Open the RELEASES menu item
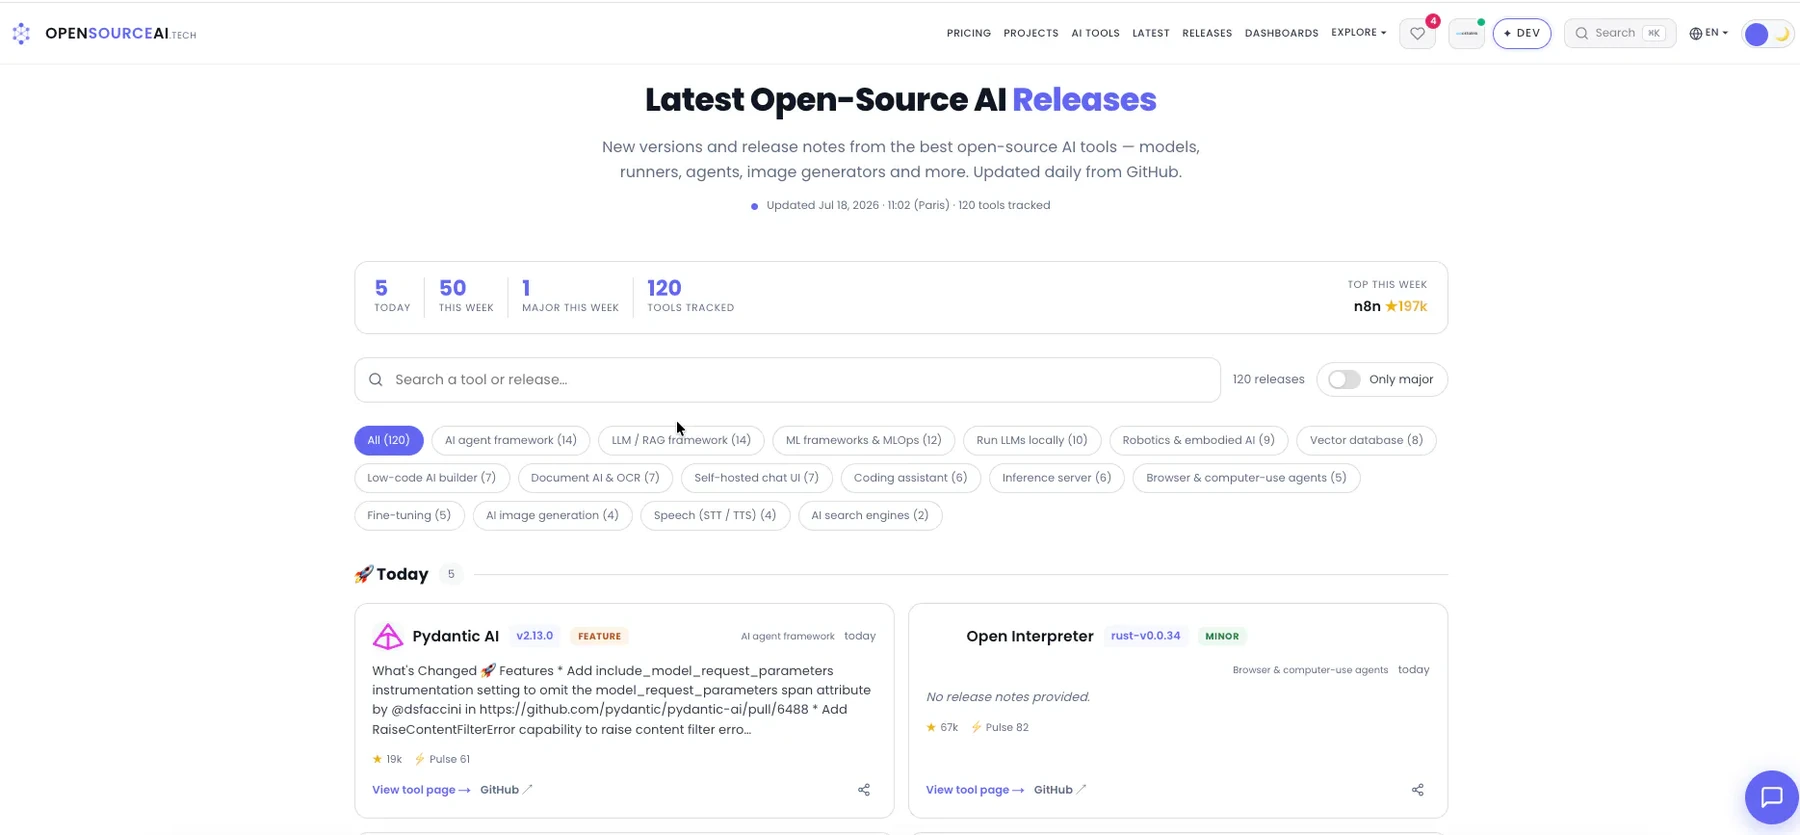 (1206, 33)
